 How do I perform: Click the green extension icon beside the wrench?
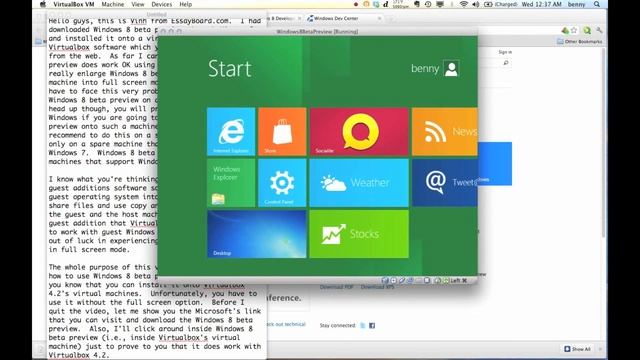pyautogui.click(x=587, y=30)
